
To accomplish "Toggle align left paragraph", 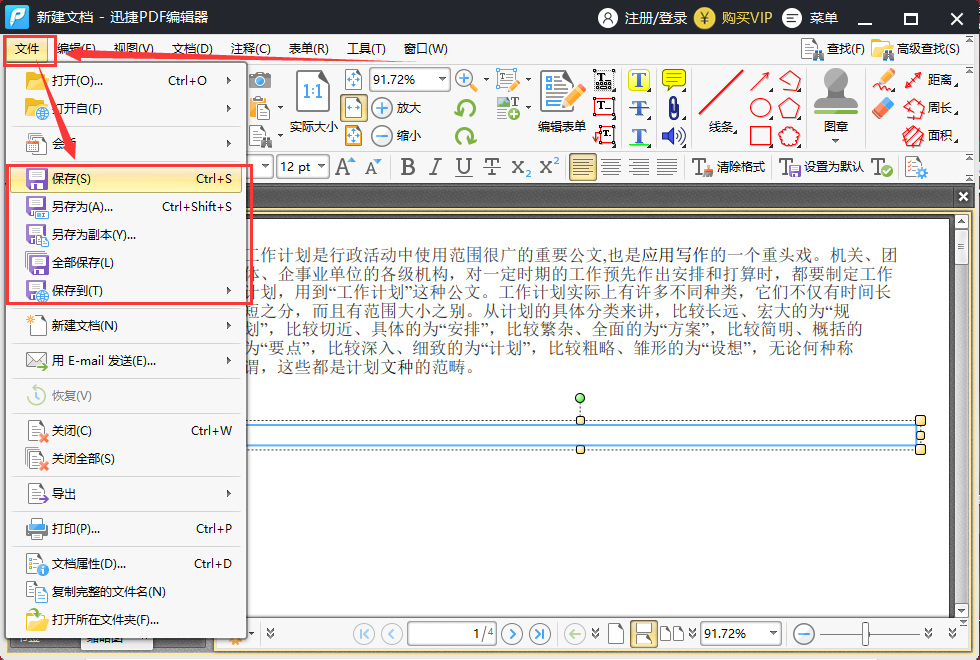I will click(582, 167).
